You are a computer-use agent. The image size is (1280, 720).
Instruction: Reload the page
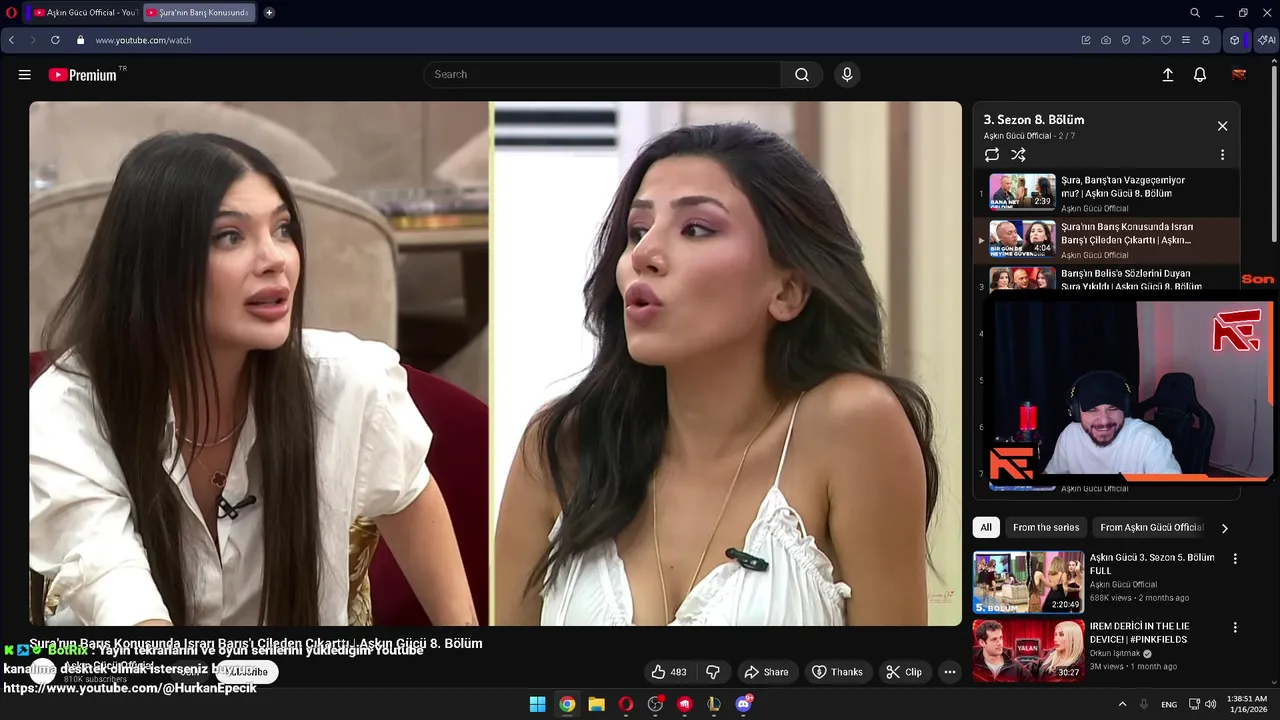55,40
